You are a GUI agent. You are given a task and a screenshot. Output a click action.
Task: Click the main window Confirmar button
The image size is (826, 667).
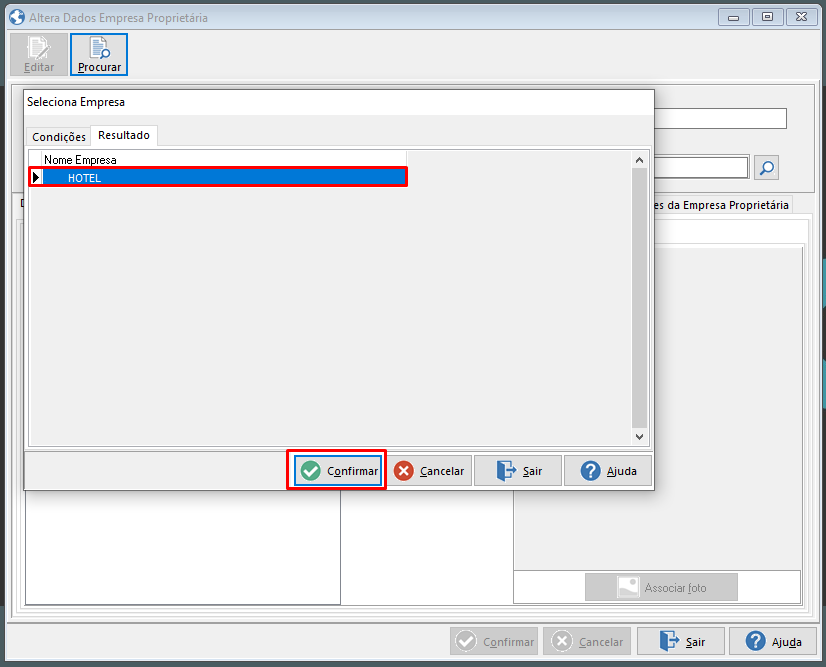pyautogui.click(x=494, y=641)
